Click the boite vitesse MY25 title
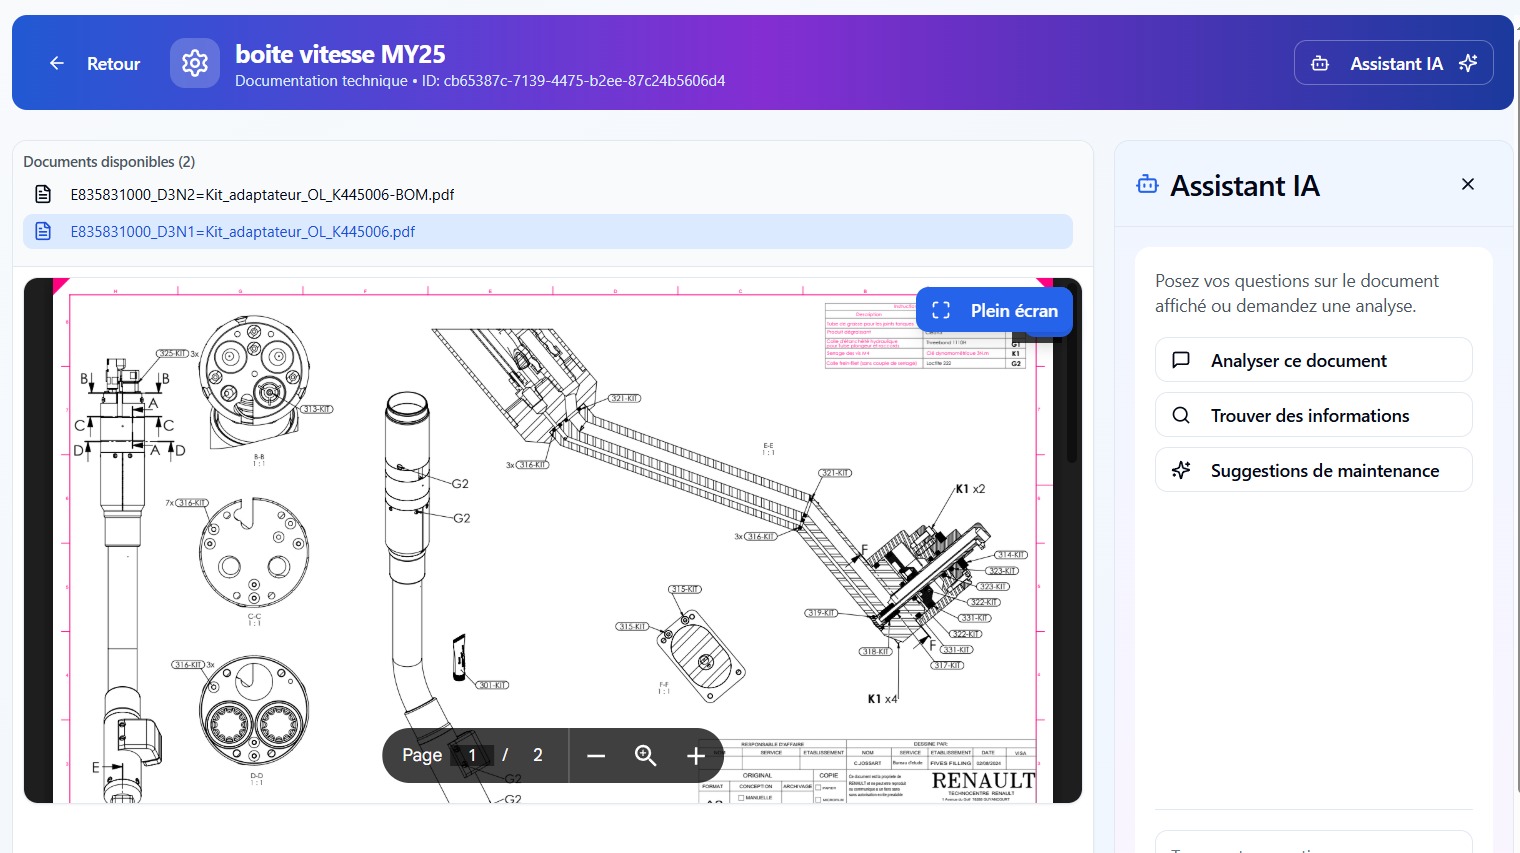The width and height of the screenshot is (1520, 853). tap(340, 54)
